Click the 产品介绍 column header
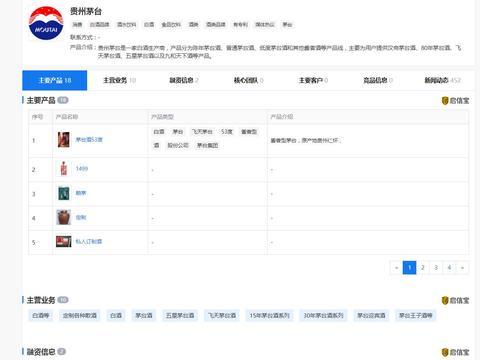Viewport: 480px width, 360px height. tap(281, 117)
